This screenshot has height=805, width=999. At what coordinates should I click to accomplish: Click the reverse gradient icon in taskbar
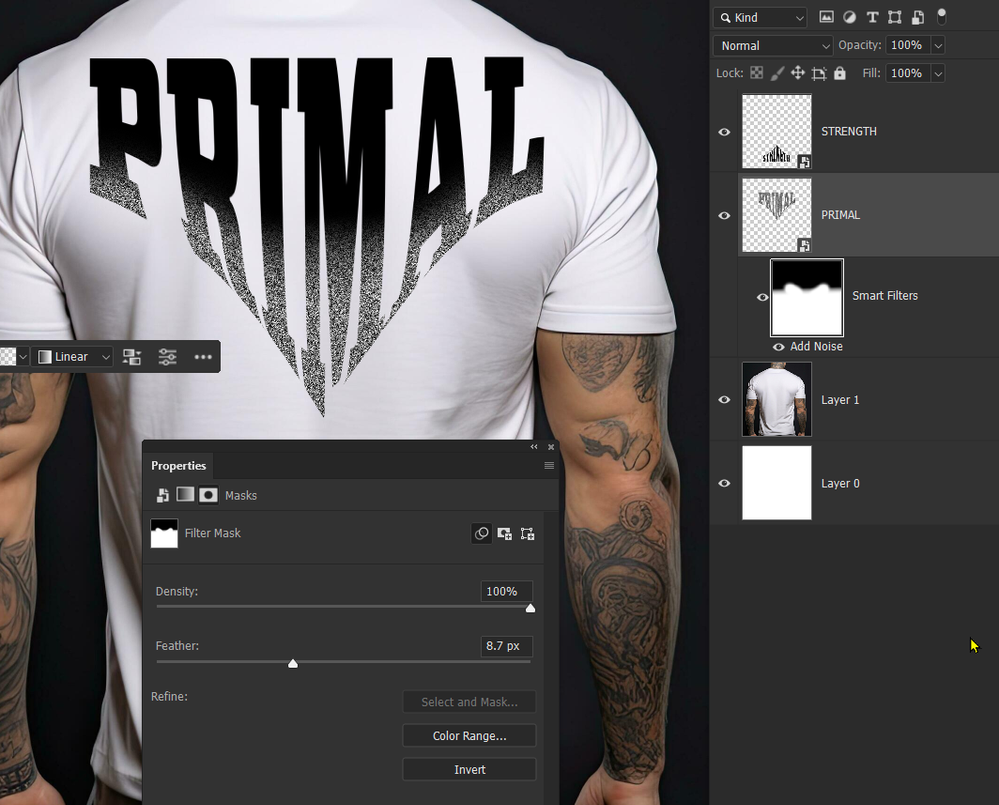tap(132, 357)
